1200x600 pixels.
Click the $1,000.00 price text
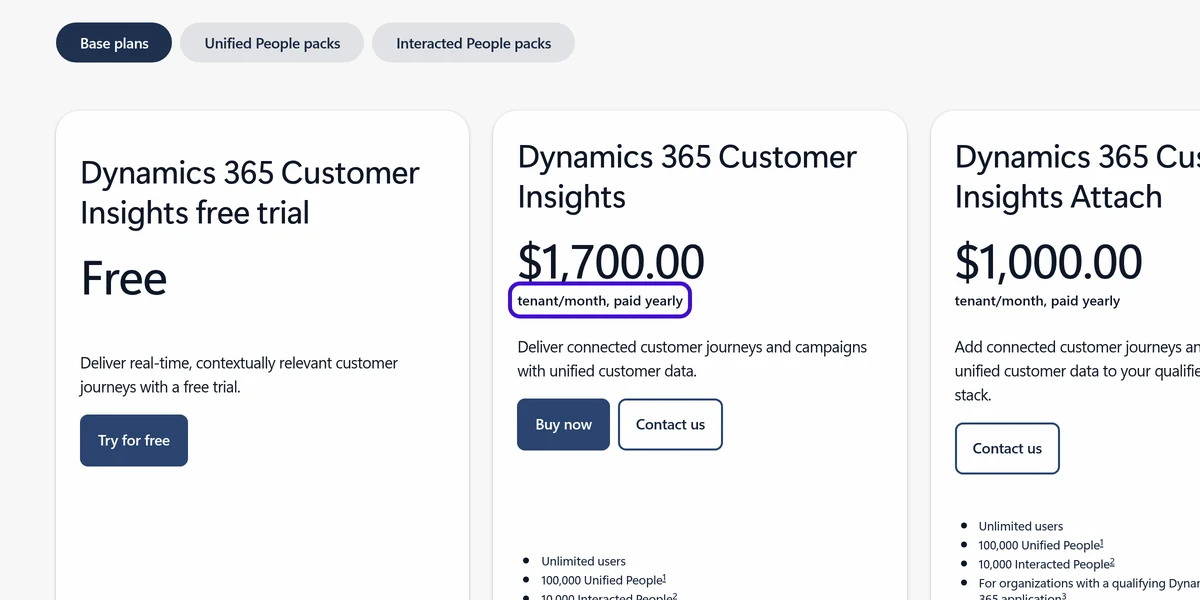click(x=1048, y=261)
